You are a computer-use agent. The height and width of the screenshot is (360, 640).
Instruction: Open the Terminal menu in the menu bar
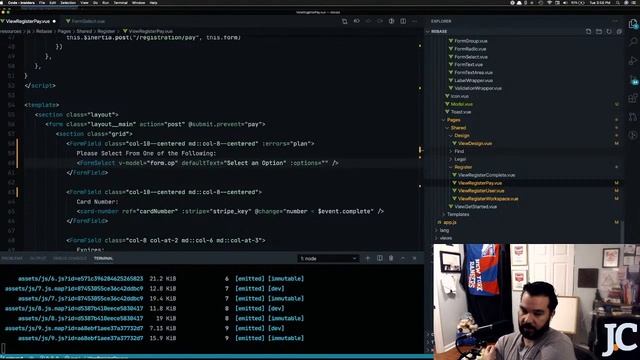click(120, 2)
